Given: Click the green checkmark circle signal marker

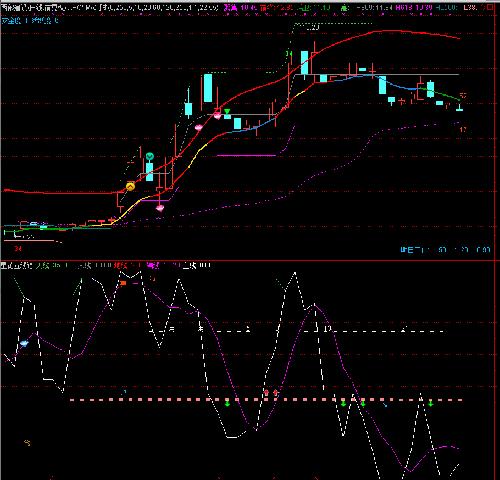Looking at the screenshot, I should click(150, 156).
